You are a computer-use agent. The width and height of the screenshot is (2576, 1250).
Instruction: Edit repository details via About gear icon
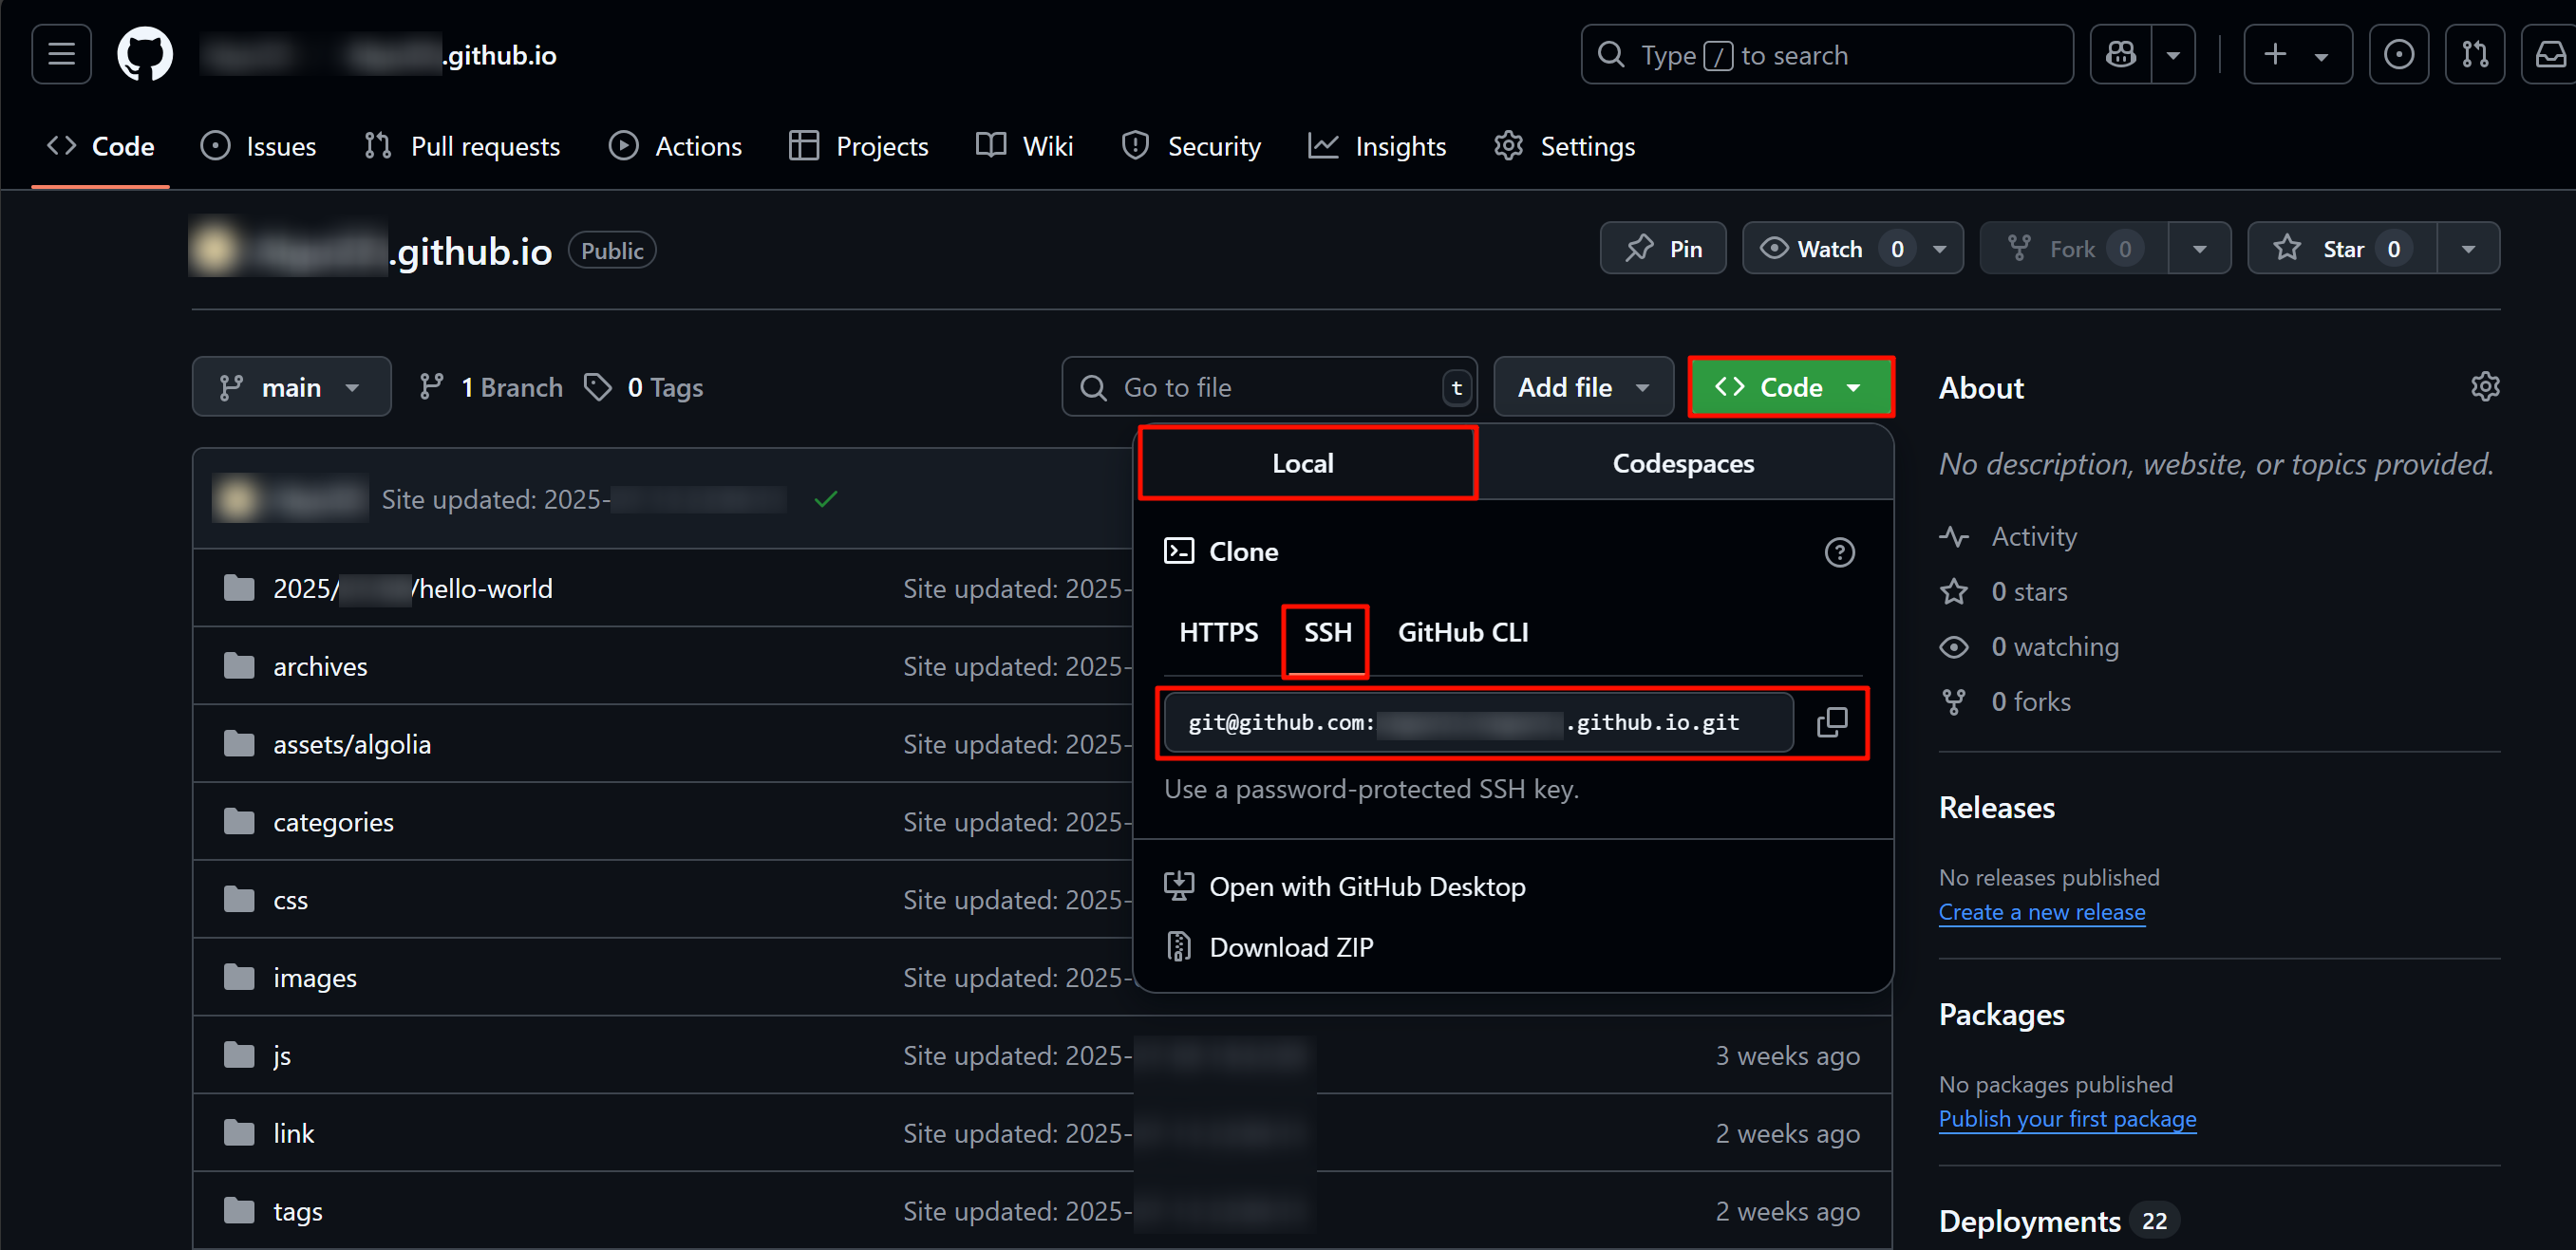2485,387
